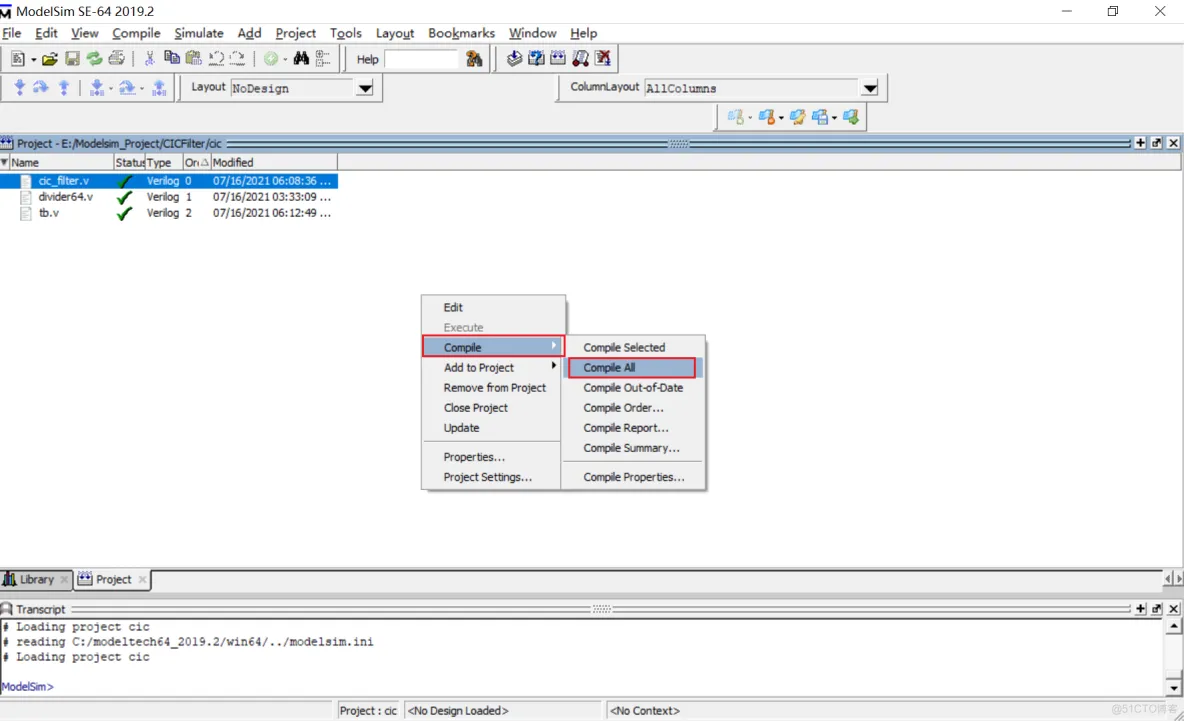
Task: Switch to the Library tab
Action: coord(36,579)
